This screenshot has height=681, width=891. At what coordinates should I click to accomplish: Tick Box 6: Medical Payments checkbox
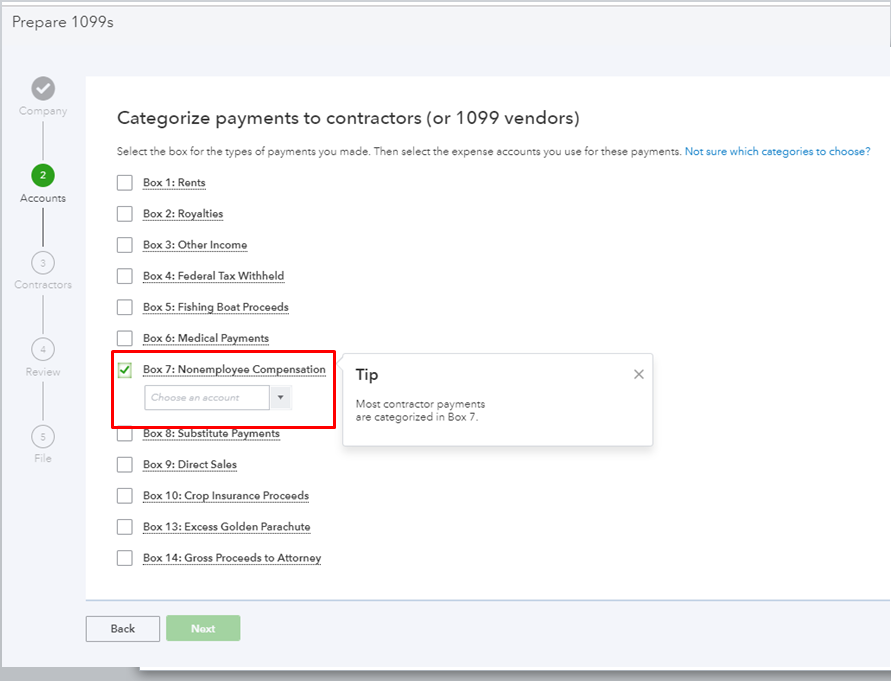pyautogui.click(x=125, y=338)
